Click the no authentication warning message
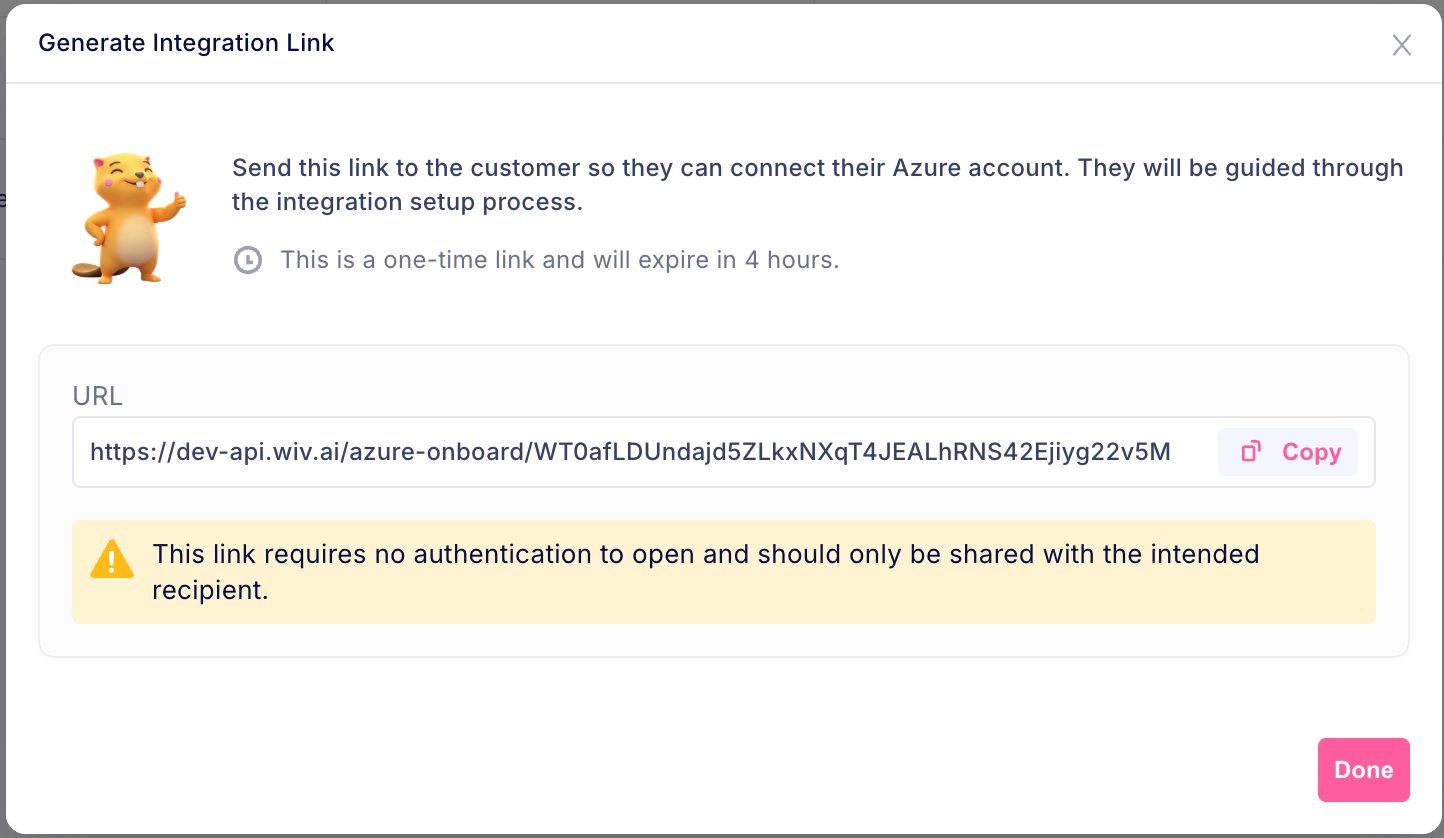Image resolution: width=1444 pixels, height=838 pixels. (706, 572)
